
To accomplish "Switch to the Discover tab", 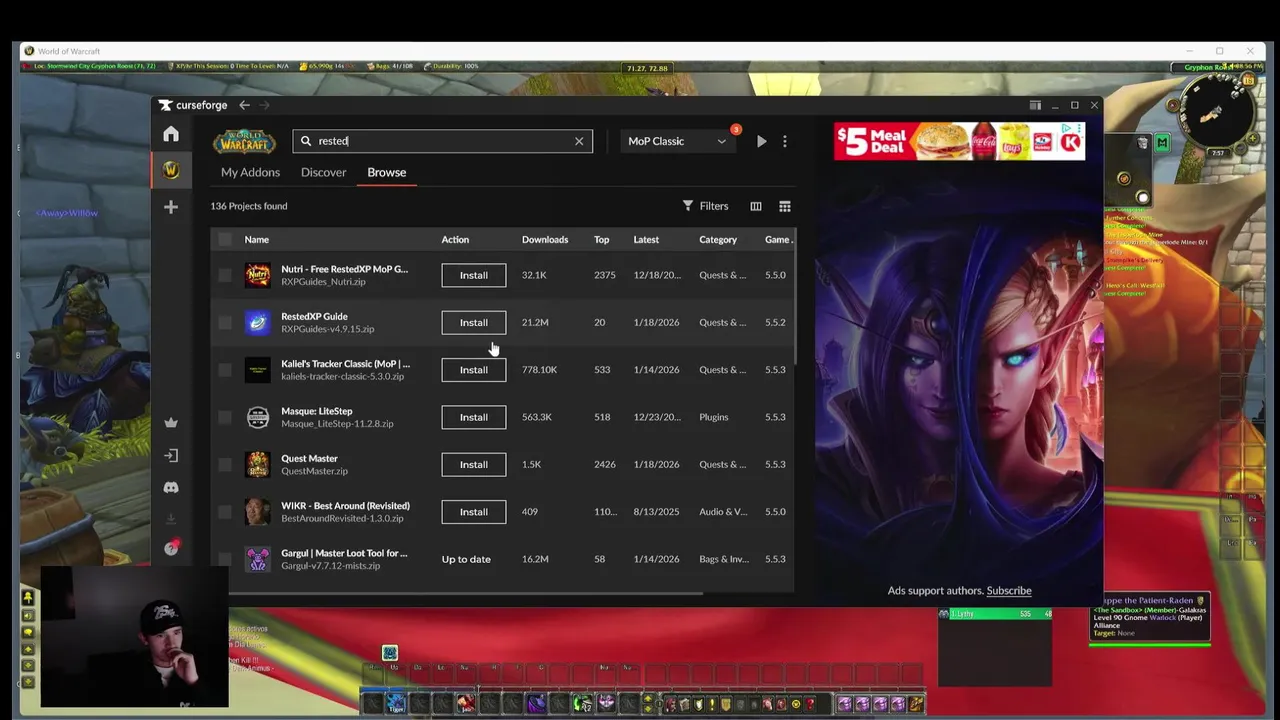I will (x=323, y=172).
